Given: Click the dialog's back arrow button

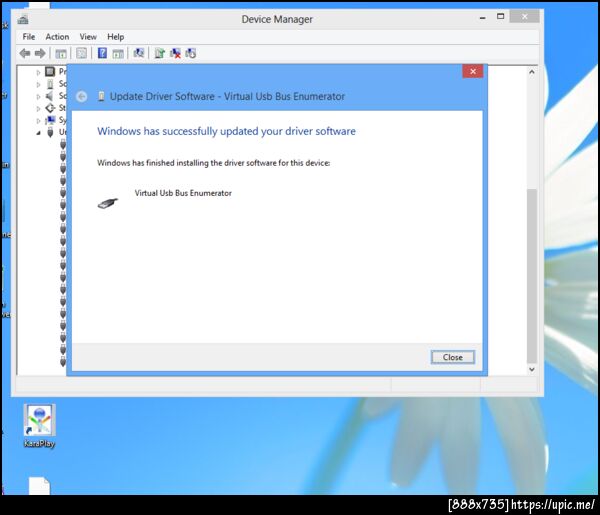Looking at the screenshot, I should point(81,96).
